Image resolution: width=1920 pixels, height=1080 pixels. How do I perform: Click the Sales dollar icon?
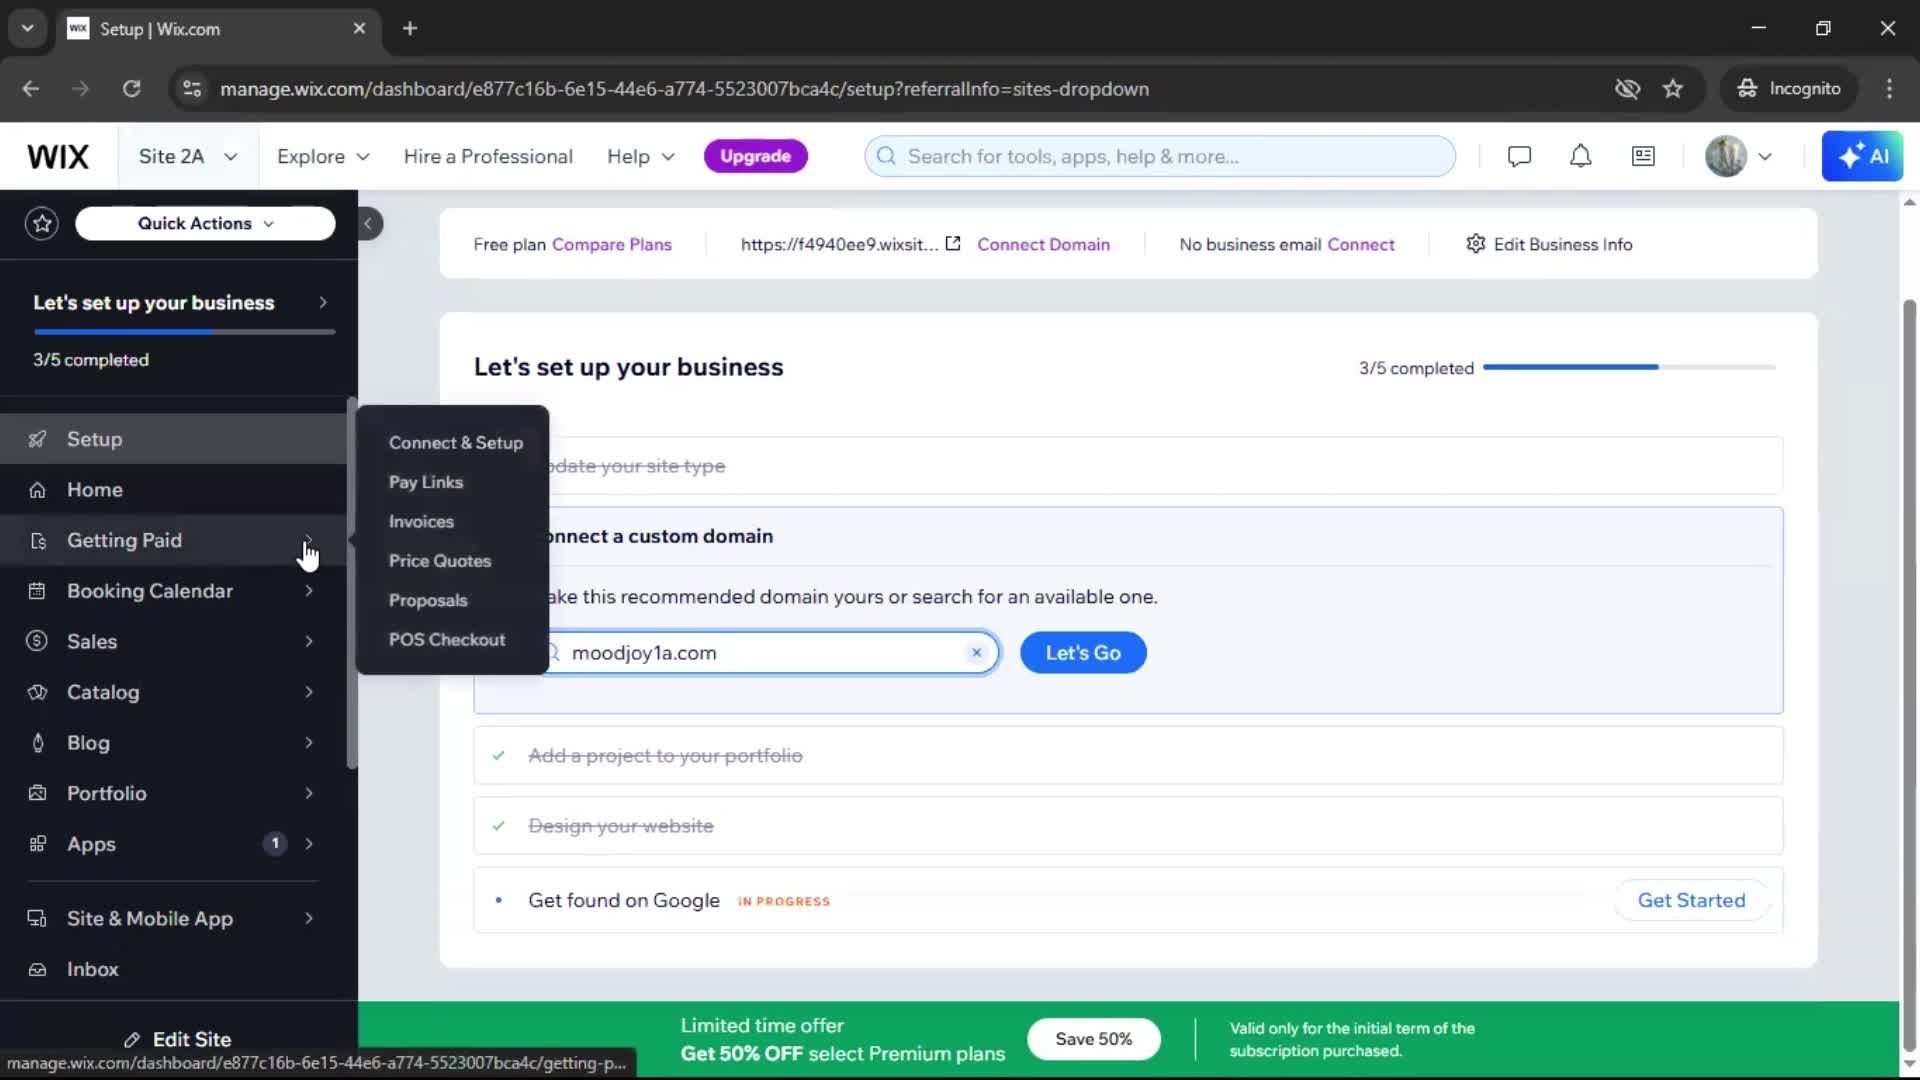[37, 641]
